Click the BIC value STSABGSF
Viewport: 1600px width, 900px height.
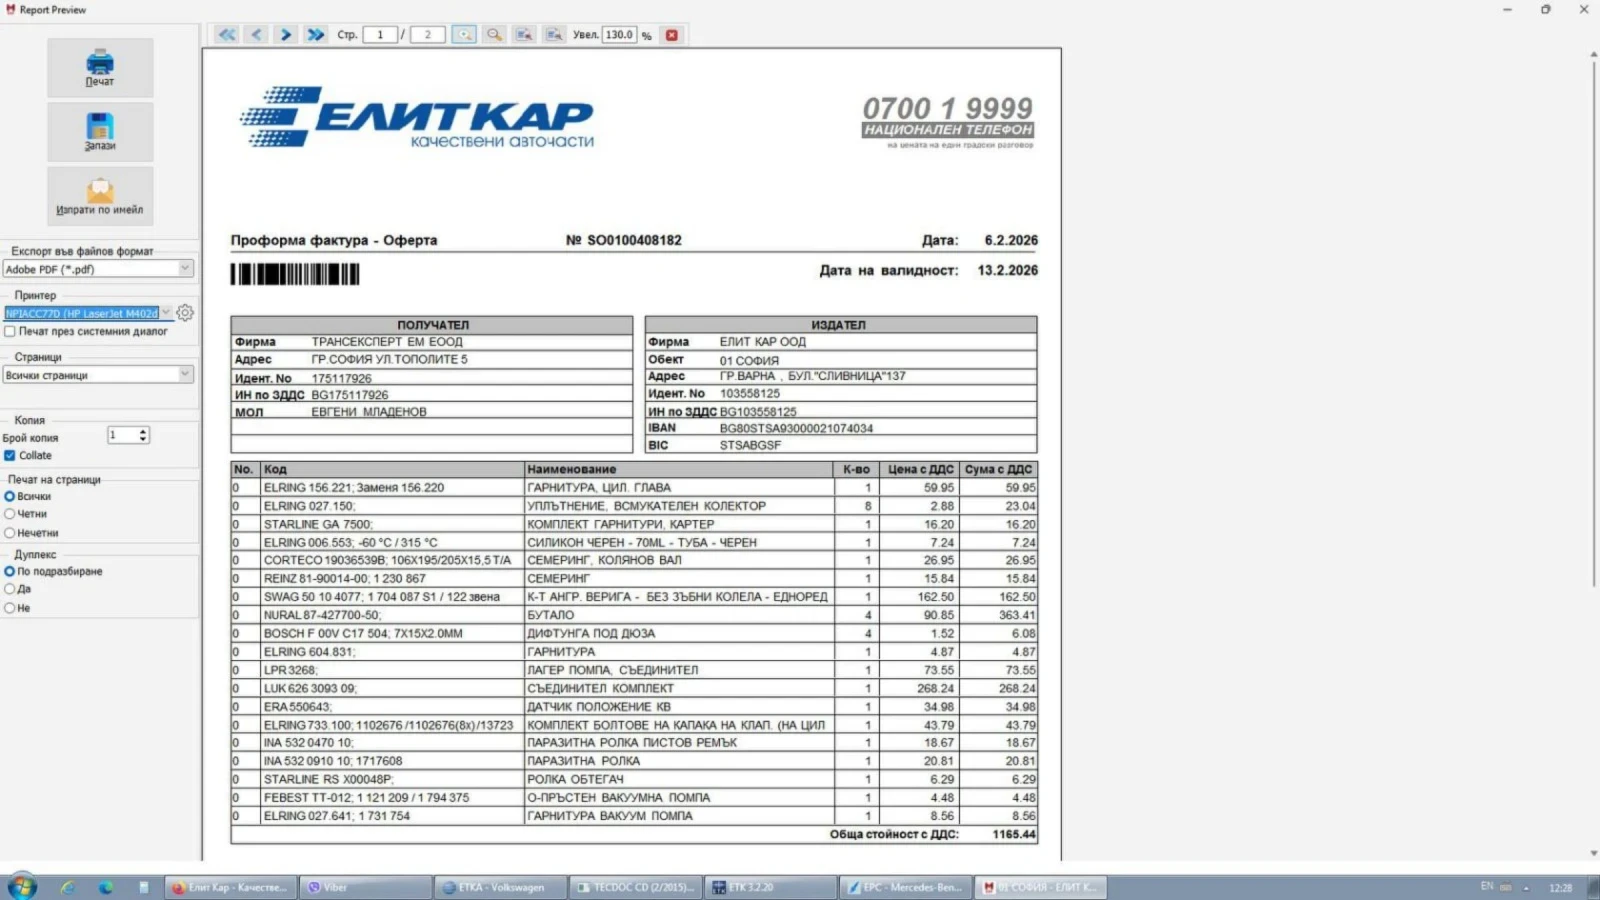tap(750, 446)
